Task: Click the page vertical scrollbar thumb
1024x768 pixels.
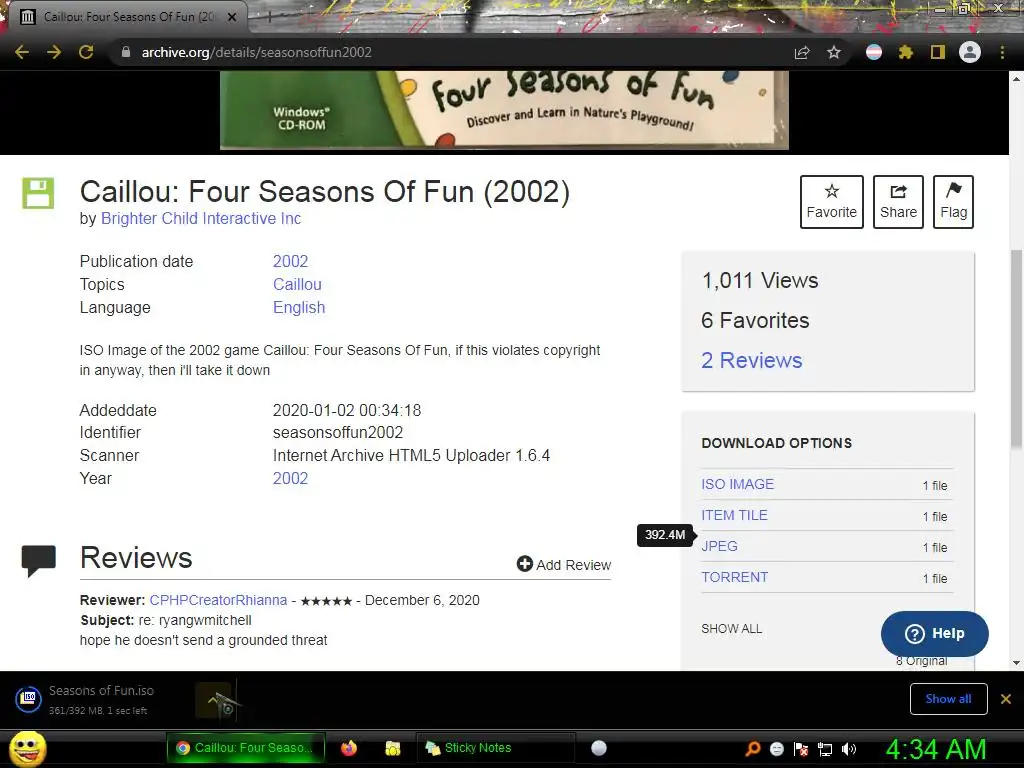Action: coord(1016,349)
